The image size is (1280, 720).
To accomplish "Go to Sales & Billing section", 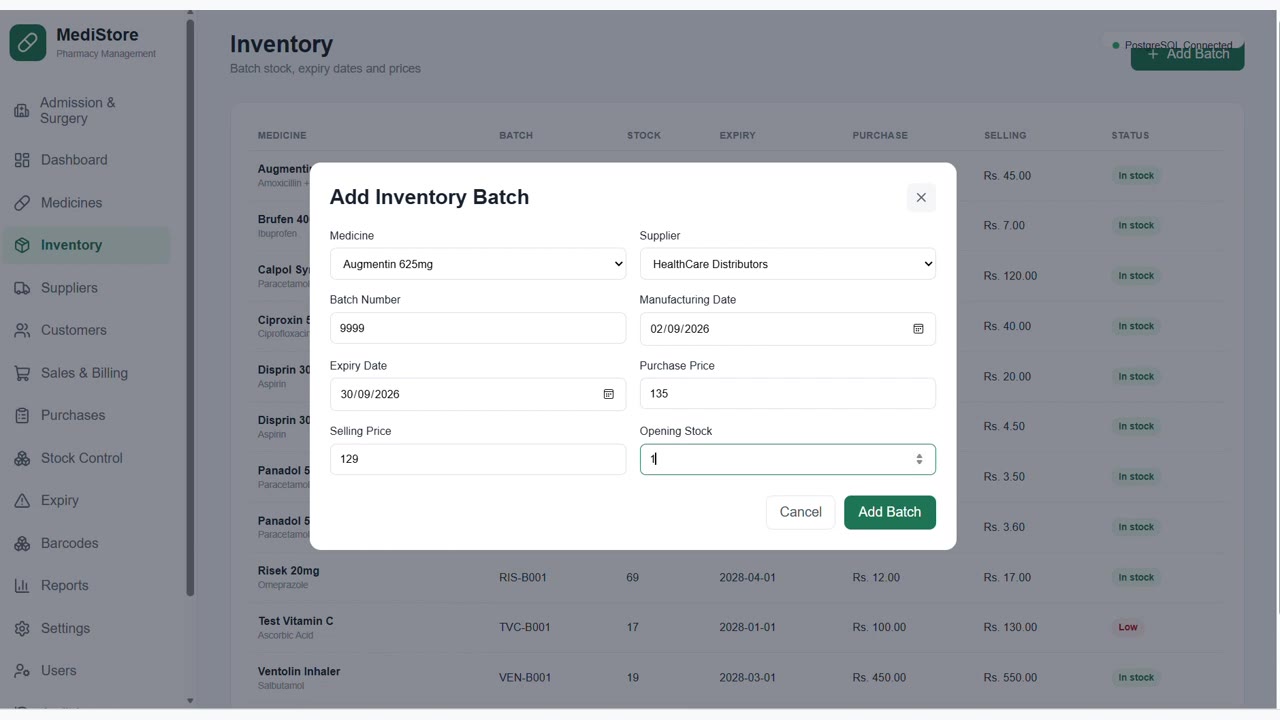I will (84, 373).
